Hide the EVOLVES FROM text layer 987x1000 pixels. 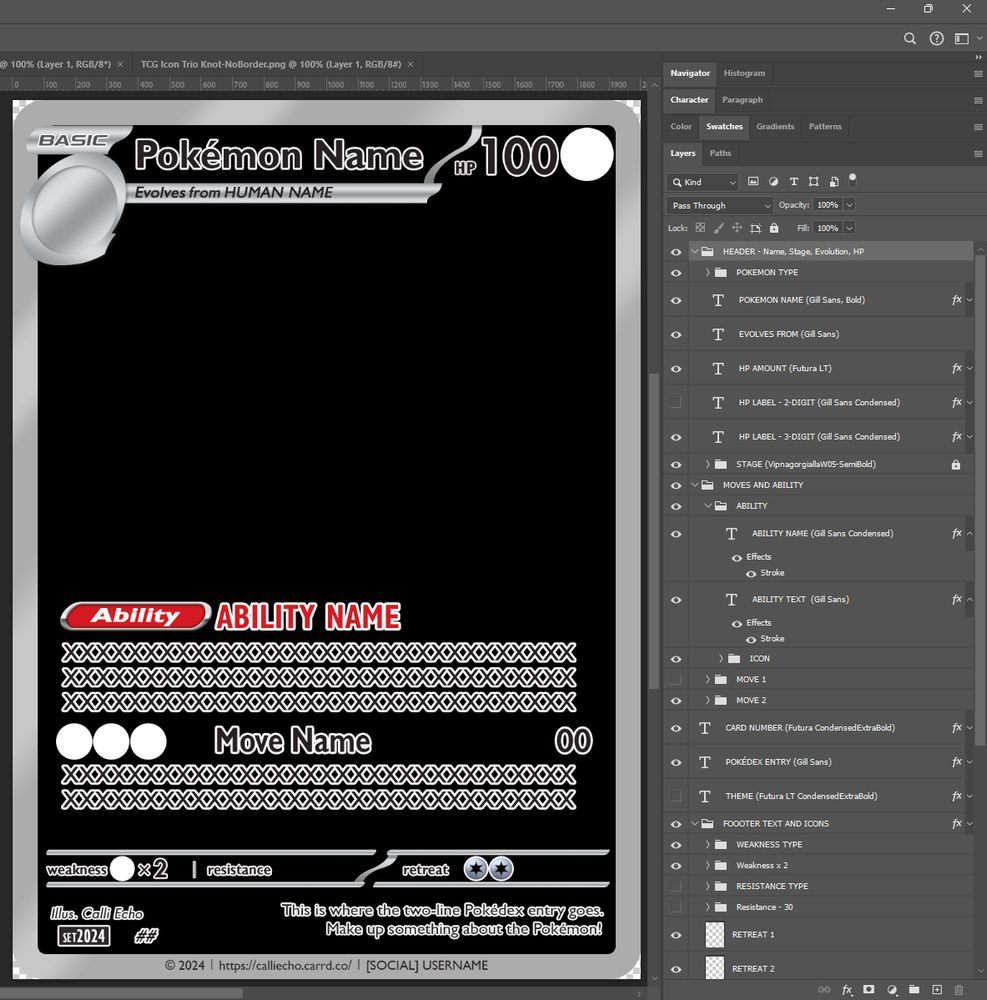pos(676,335)
